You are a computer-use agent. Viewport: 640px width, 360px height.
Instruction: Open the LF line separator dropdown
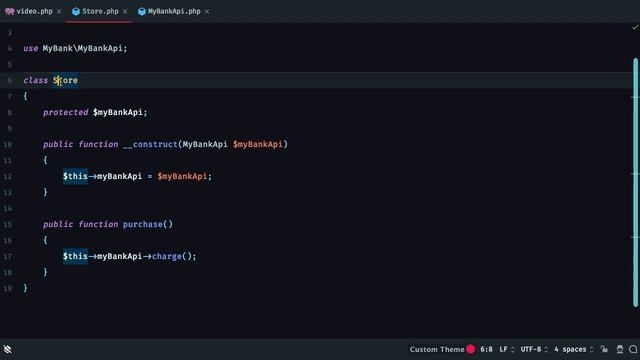(x=507, y=349)
